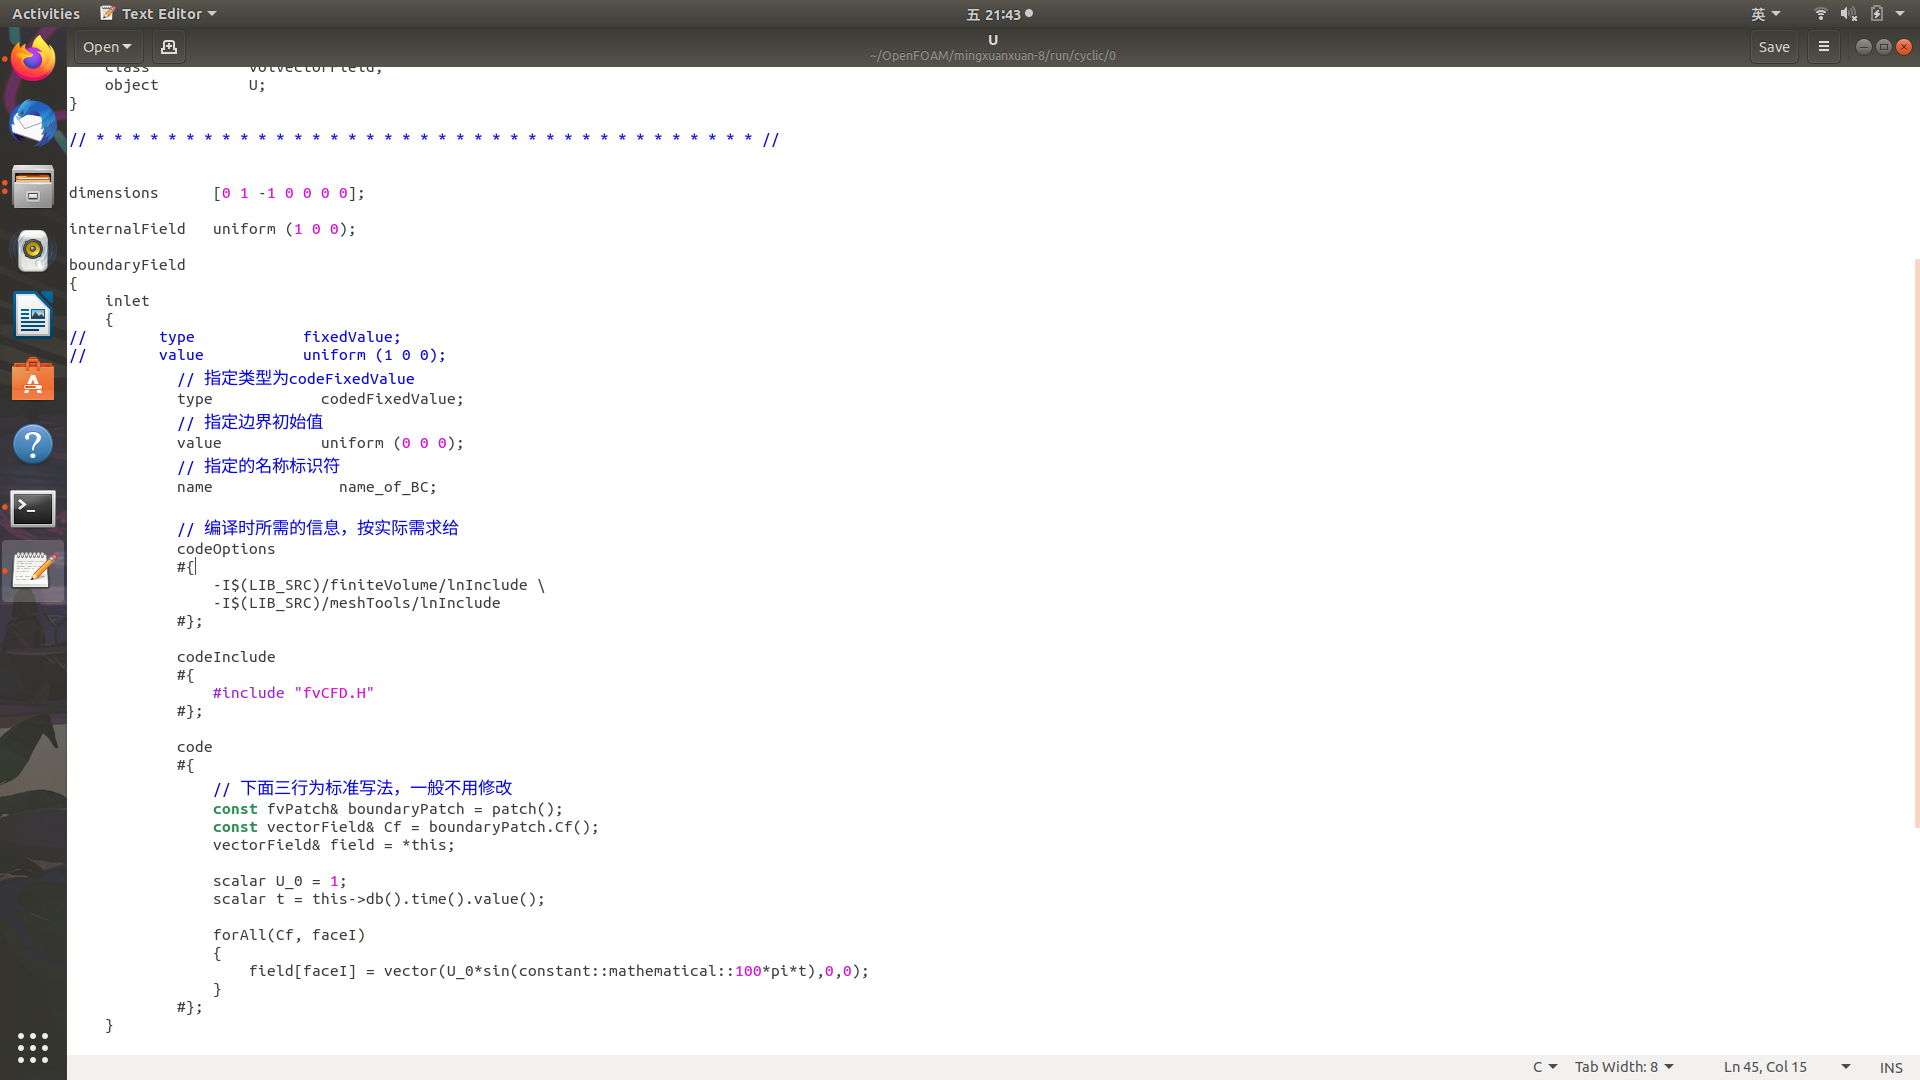The height and width of the screenshot is (1080, 1920).
Task: Select the Text Editor dock icon
Action: pyautogui.click(x=33, y=571)
